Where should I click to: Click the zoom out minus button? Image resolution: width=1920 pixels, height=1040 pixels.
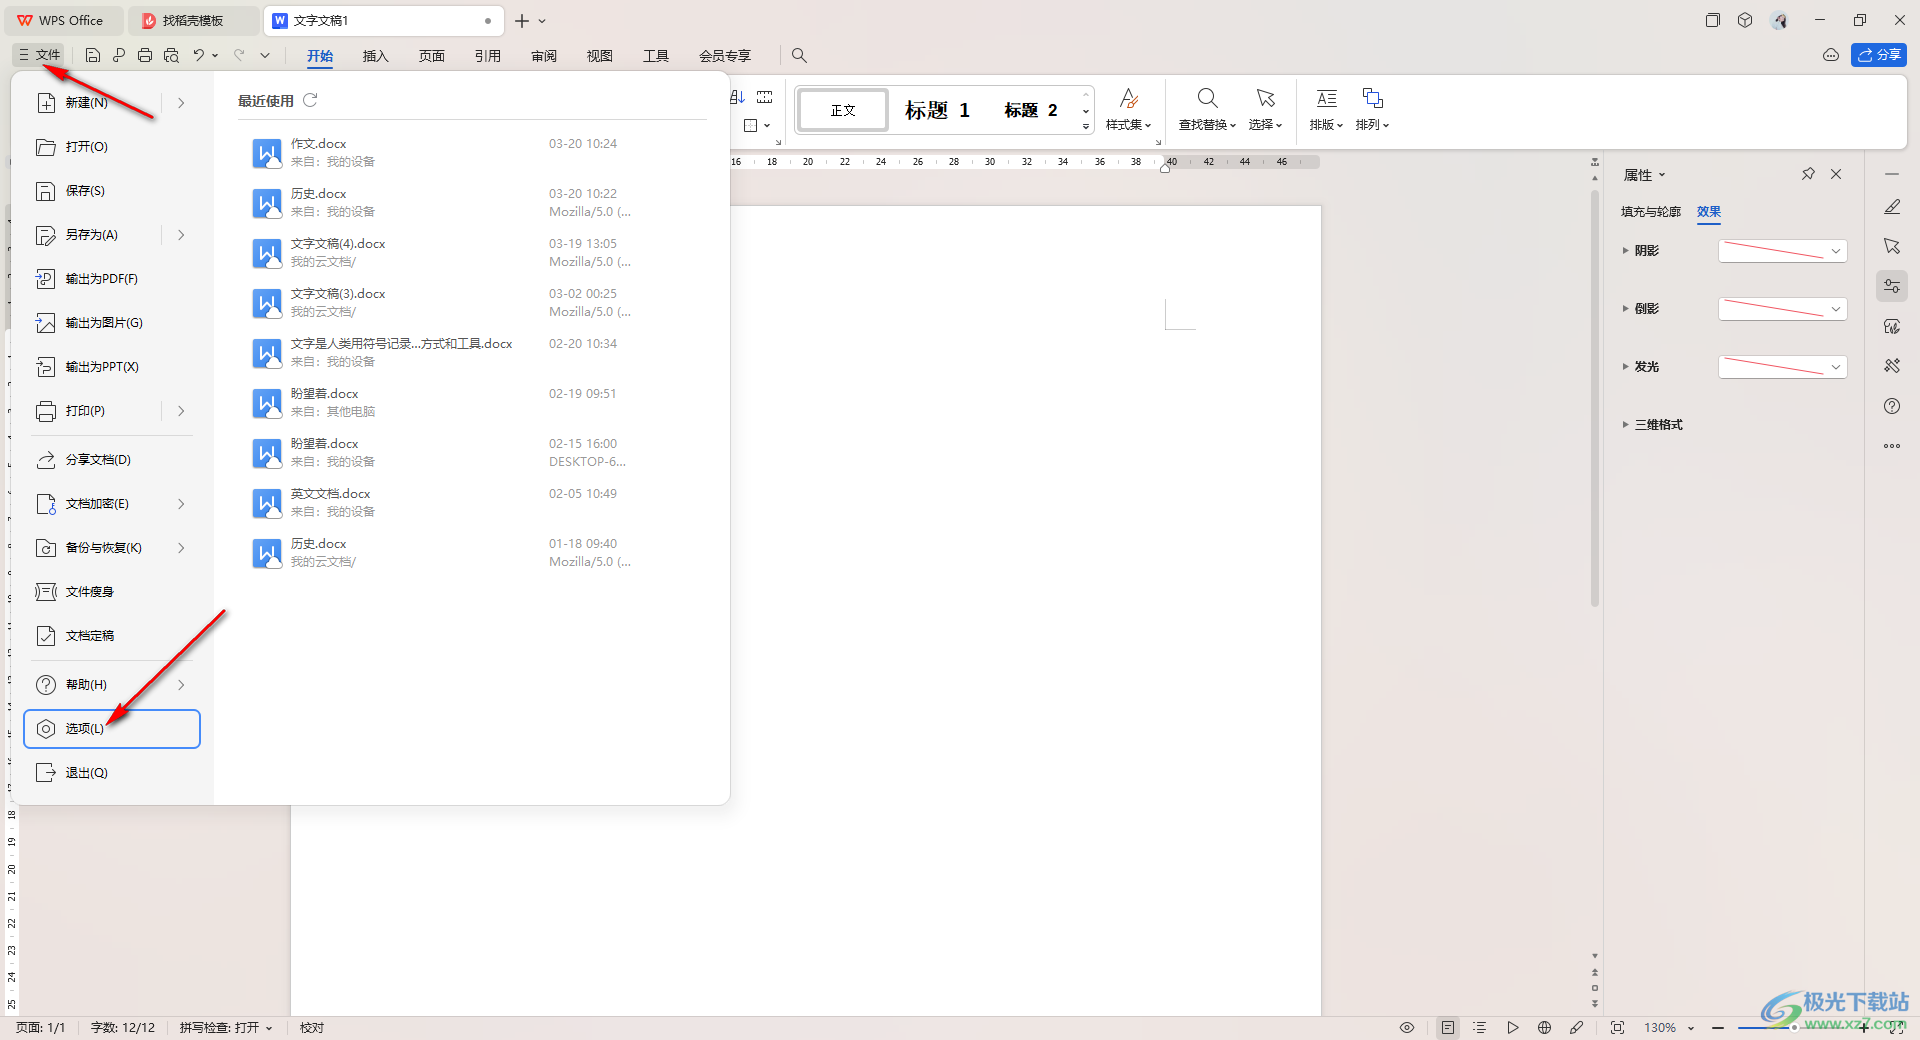[x=1718, y=1027]
